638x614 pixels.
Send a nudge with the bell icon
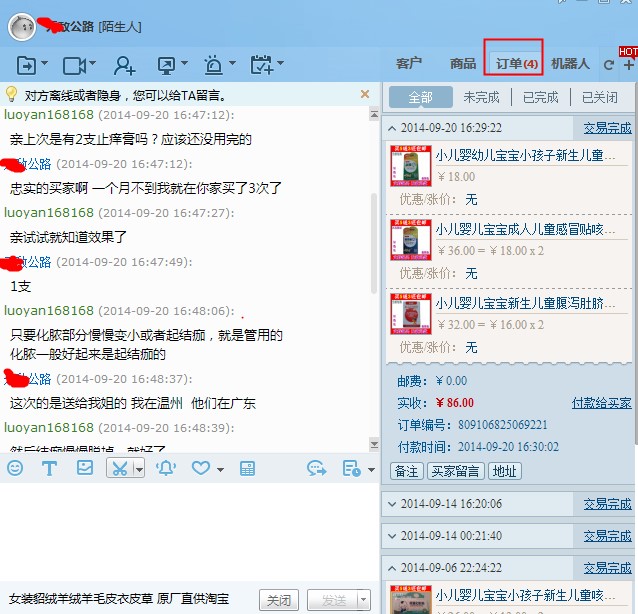(166, 468)
